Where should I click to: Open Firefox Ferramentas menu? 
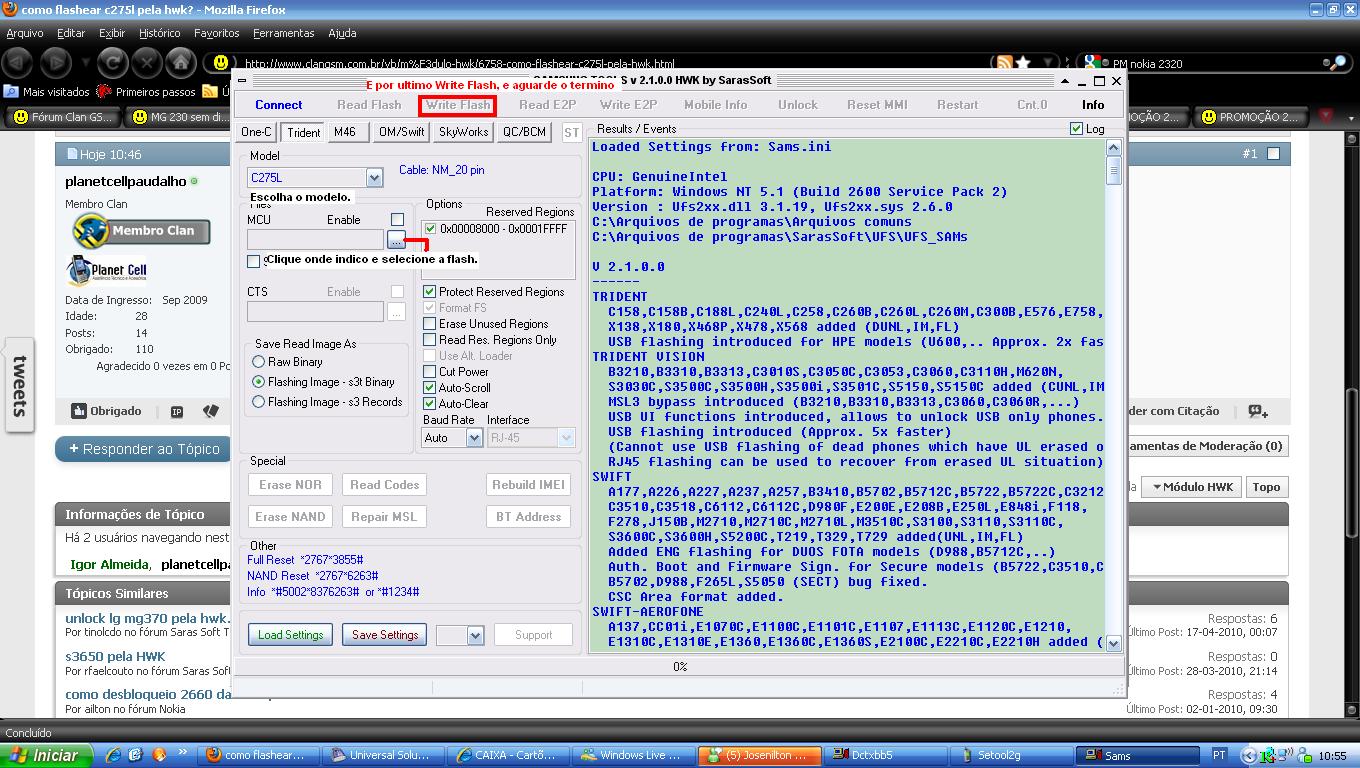pos(284,33)
